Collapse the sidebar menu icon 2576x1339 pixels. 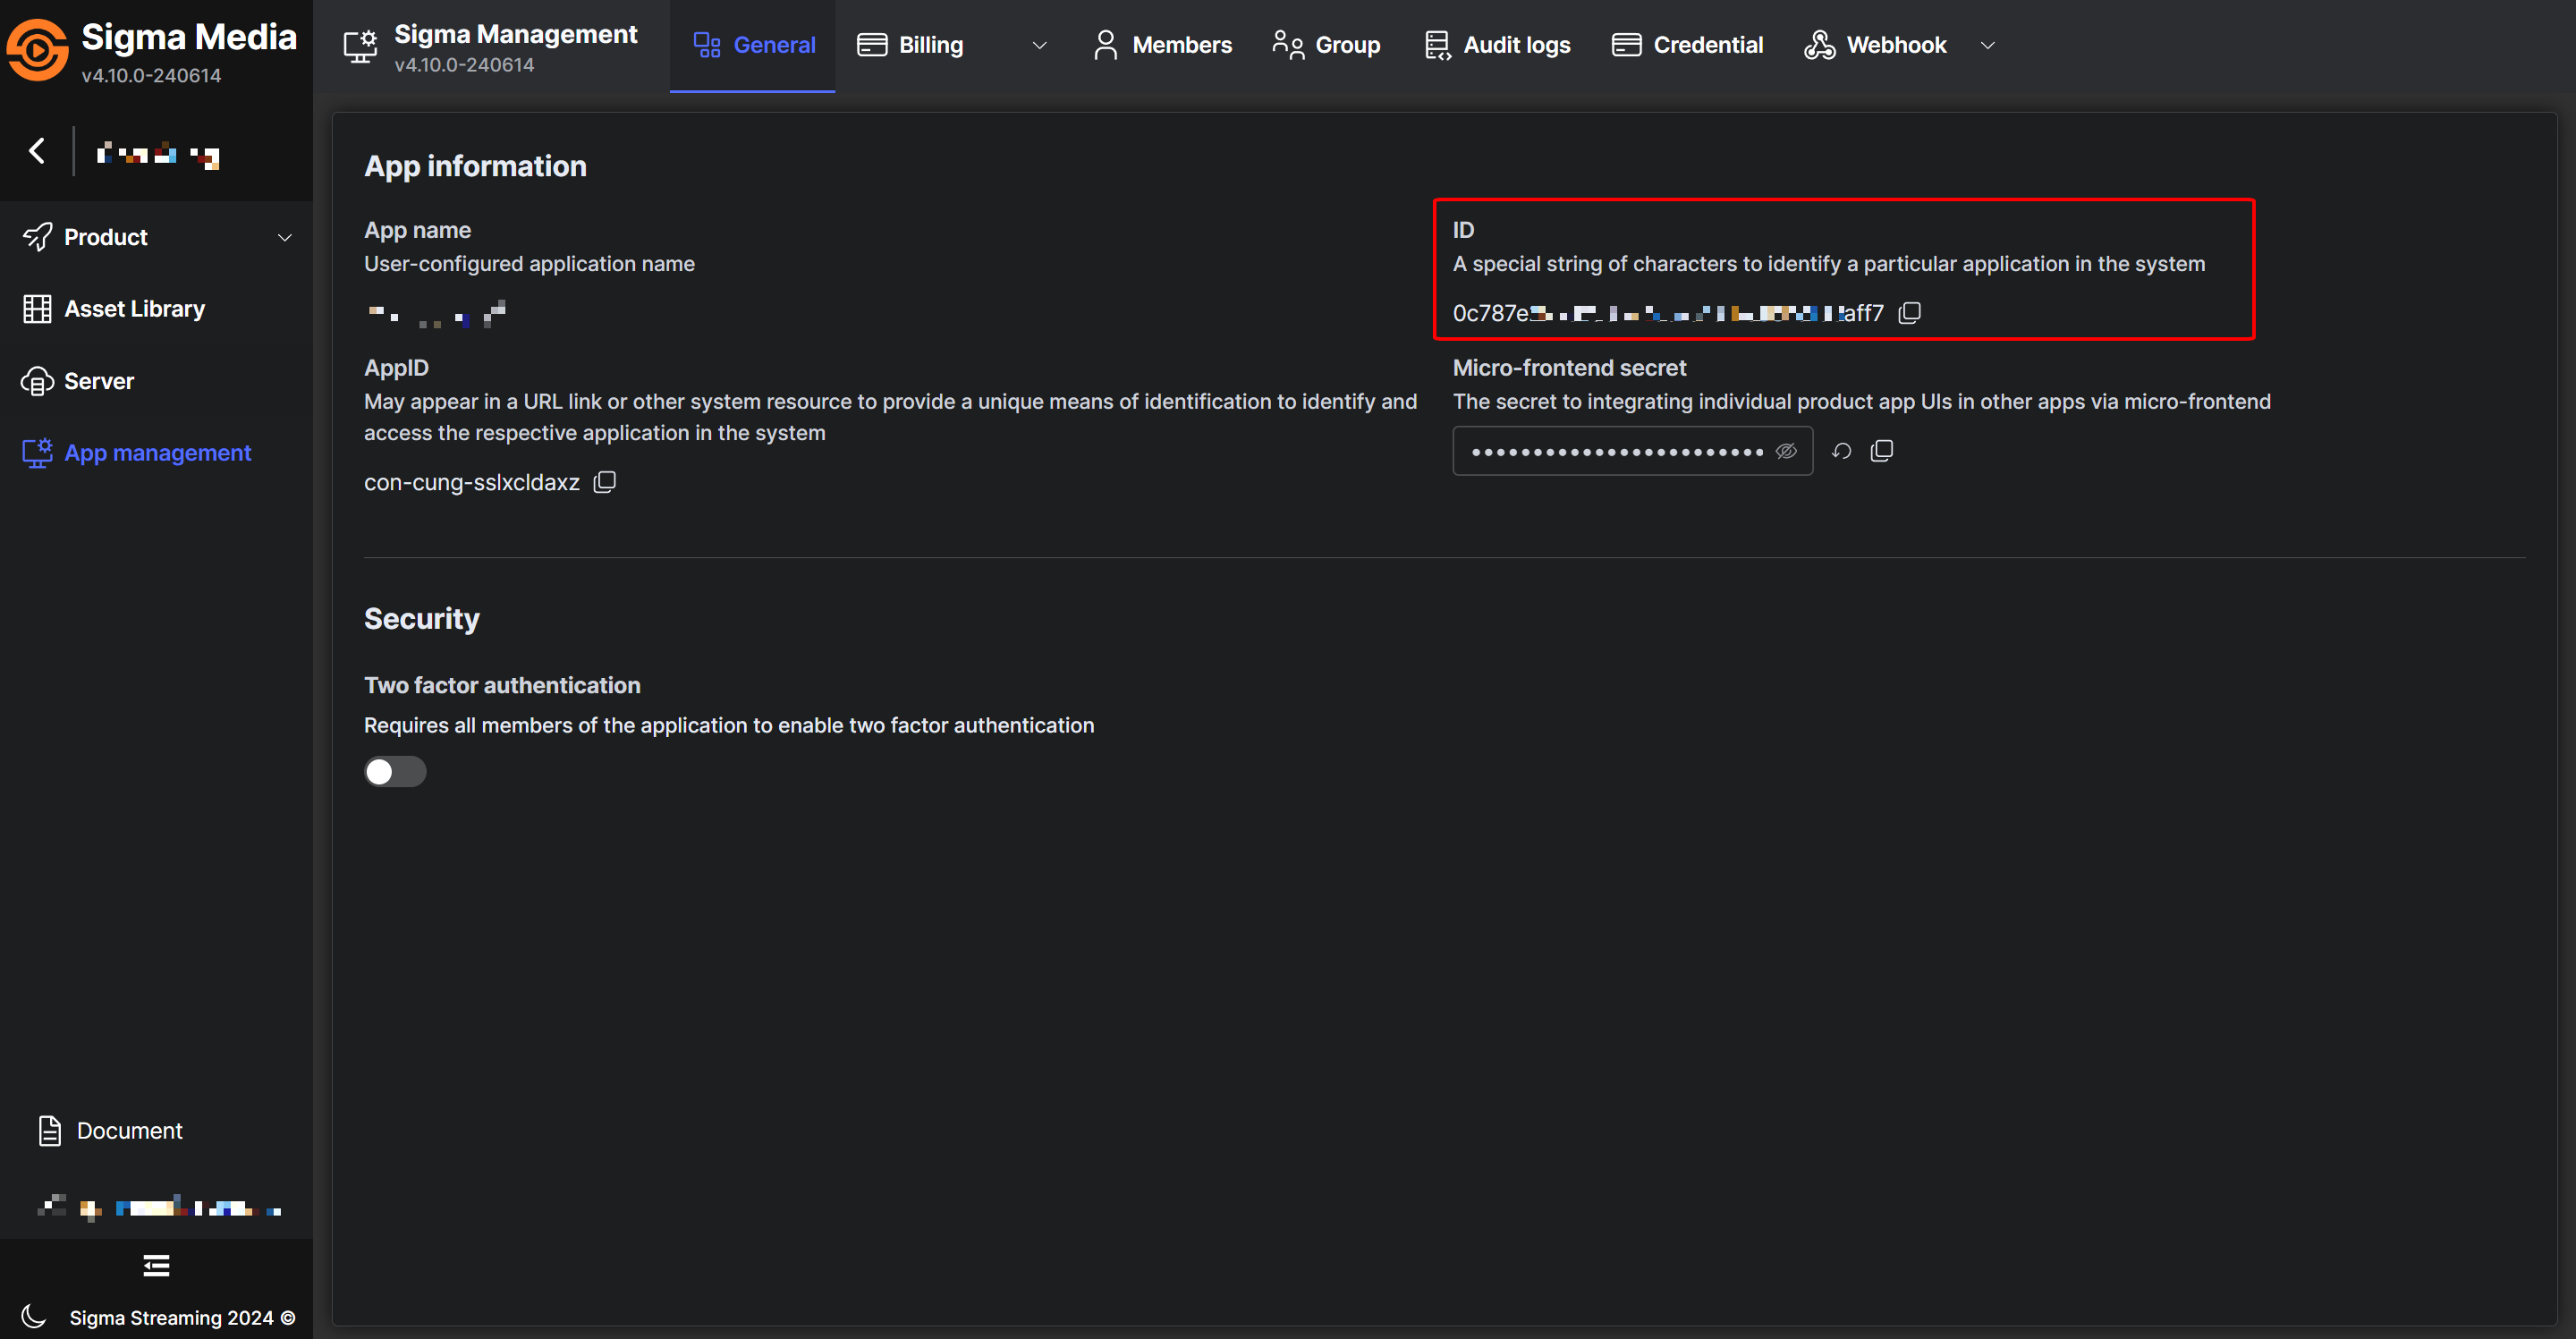click(x=156, y=1266)
